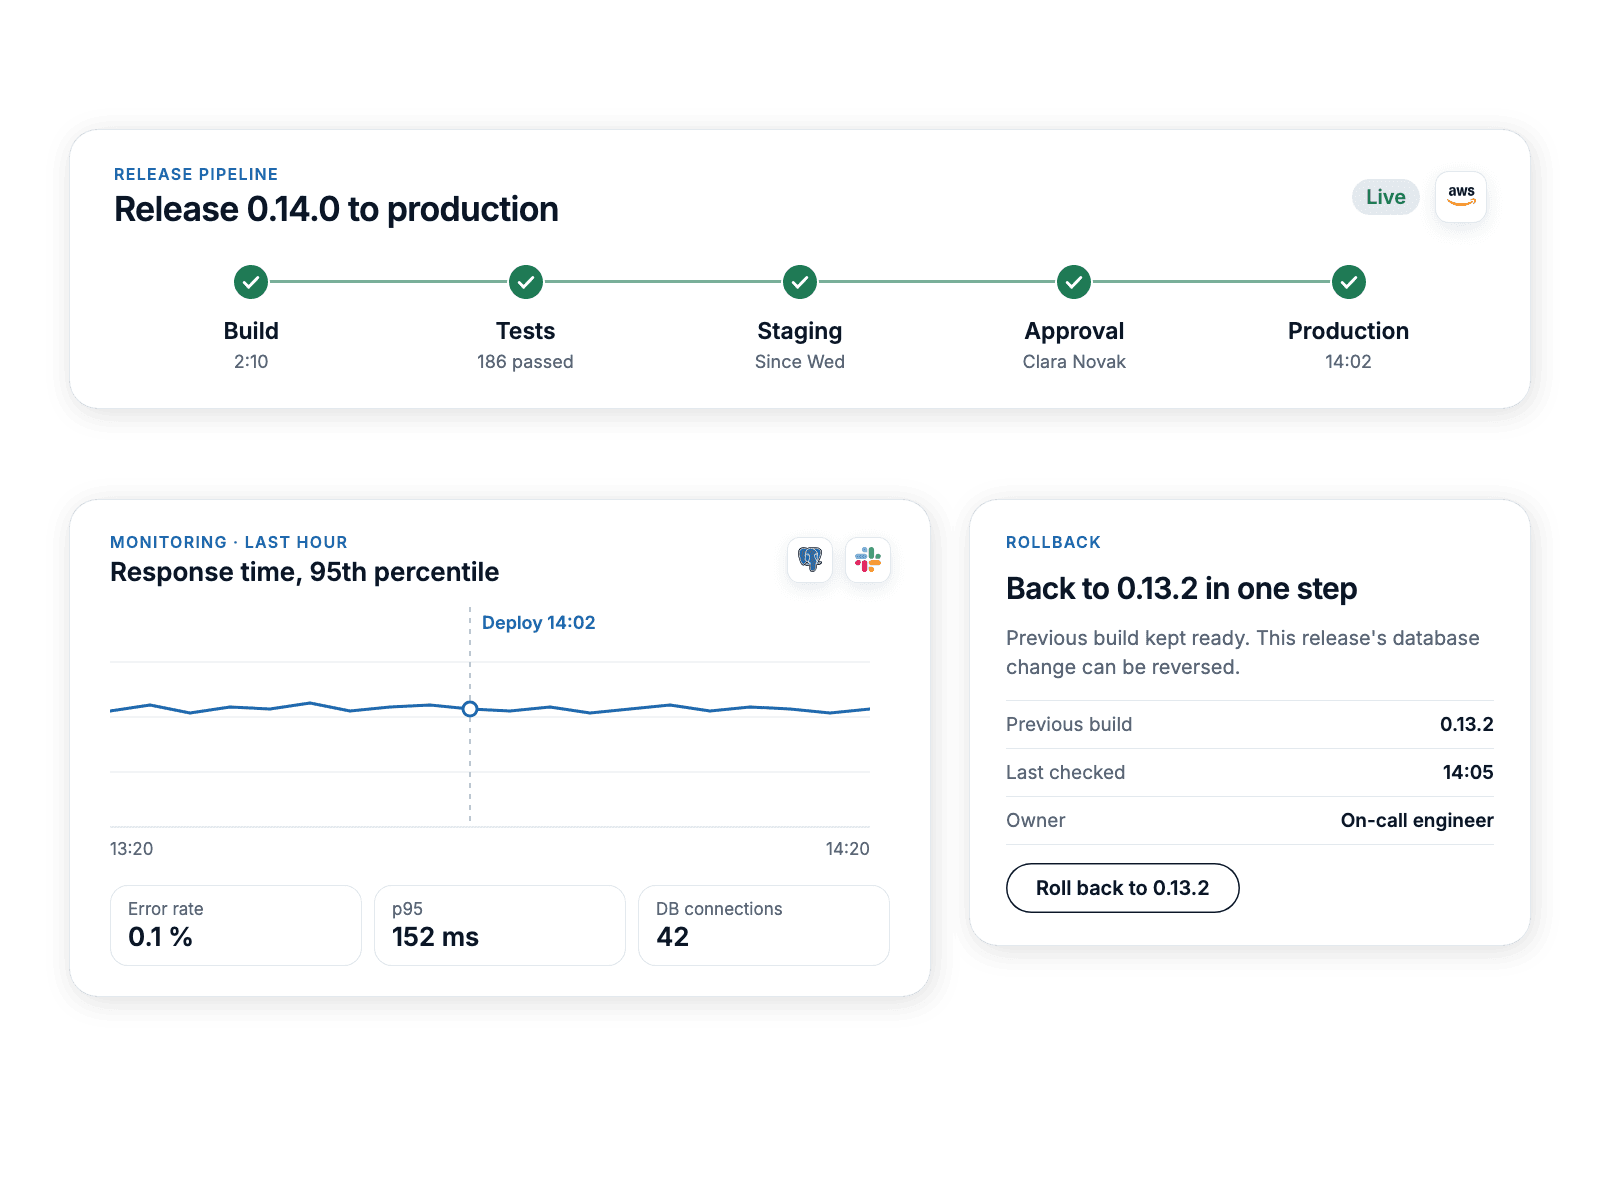This screenshot has width=1600, height=1200.
Task: Click the Staging step checkmark
Action: point(800,282)
